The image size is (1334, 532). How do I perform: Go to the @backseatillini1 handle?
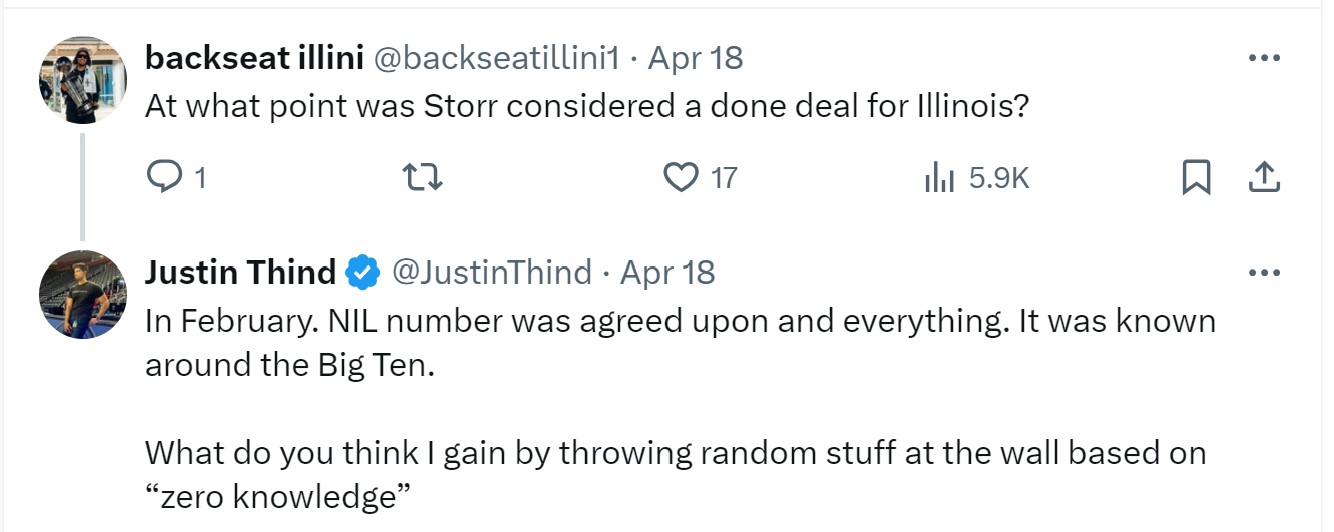pos(497,58)
